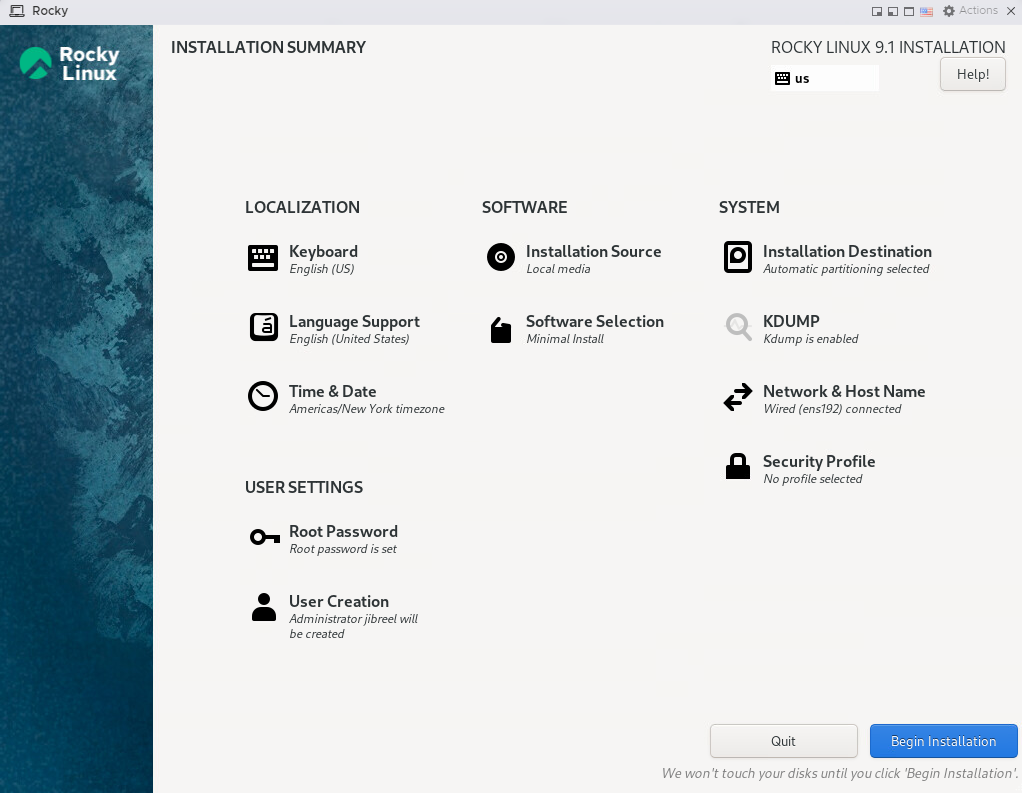Image resolution: width=1022 pixels, height=793 pixels.
Task: Open the Keyboard spoke label
Action: pos(323,252)
